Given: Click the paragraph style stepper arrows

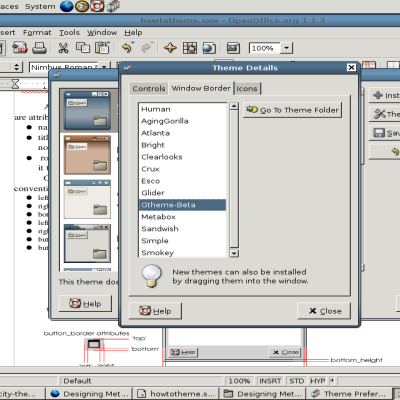Looking at the screenshot, I should pos(17,67).
